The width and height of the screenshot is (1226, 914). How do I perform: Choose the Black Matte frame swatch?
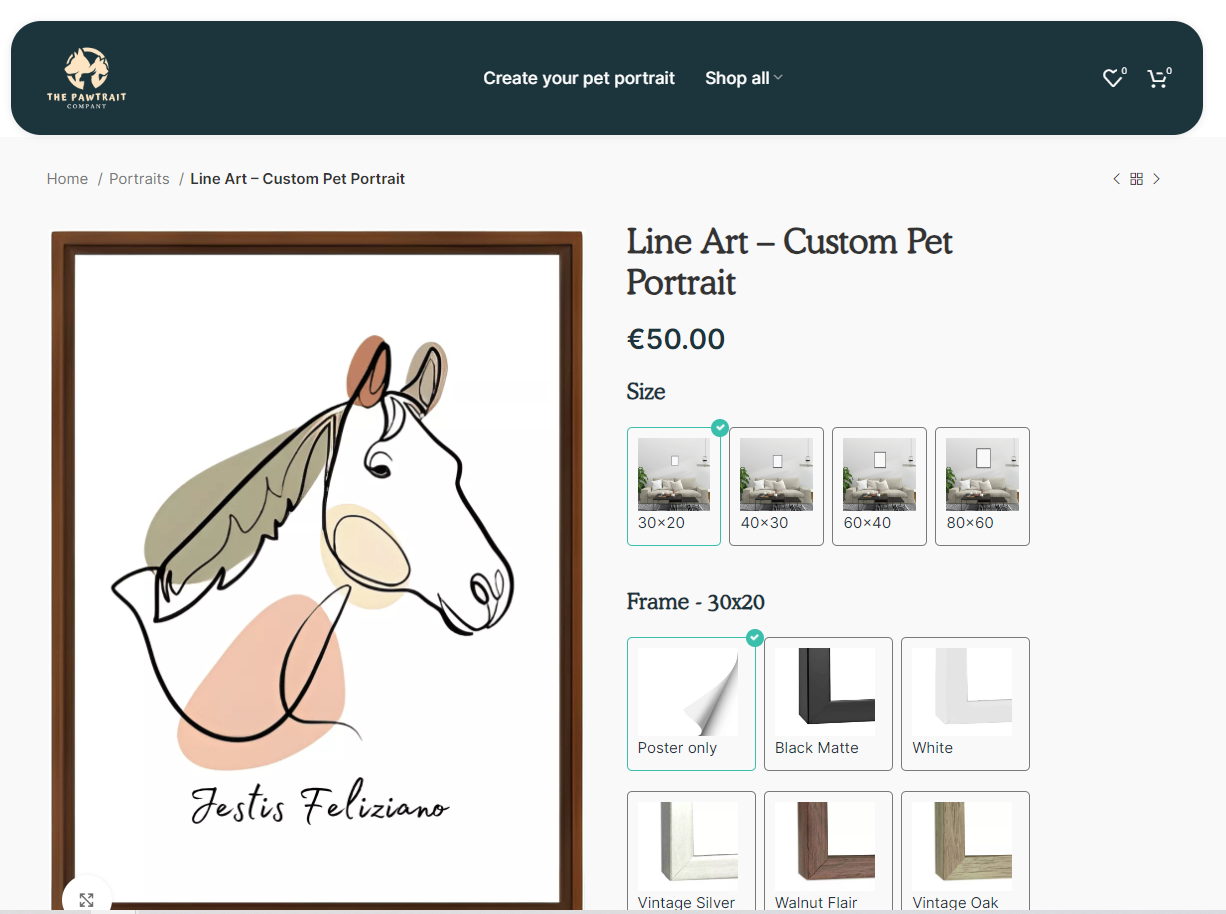pyautogui.click(x=828, y=703)
